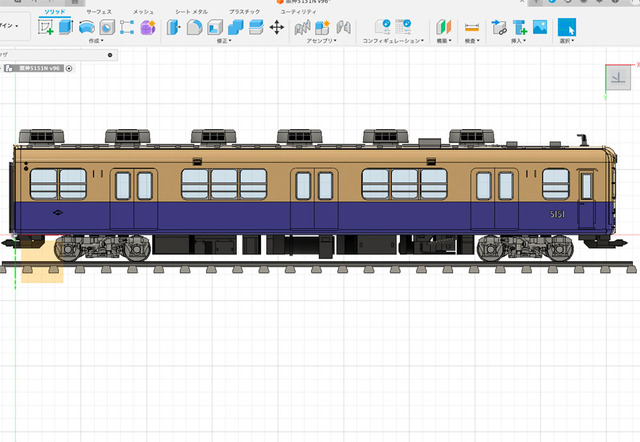This screenshot has width=640, height=442.
Task: Select the Press Pull tool
Action: [173, 27]
